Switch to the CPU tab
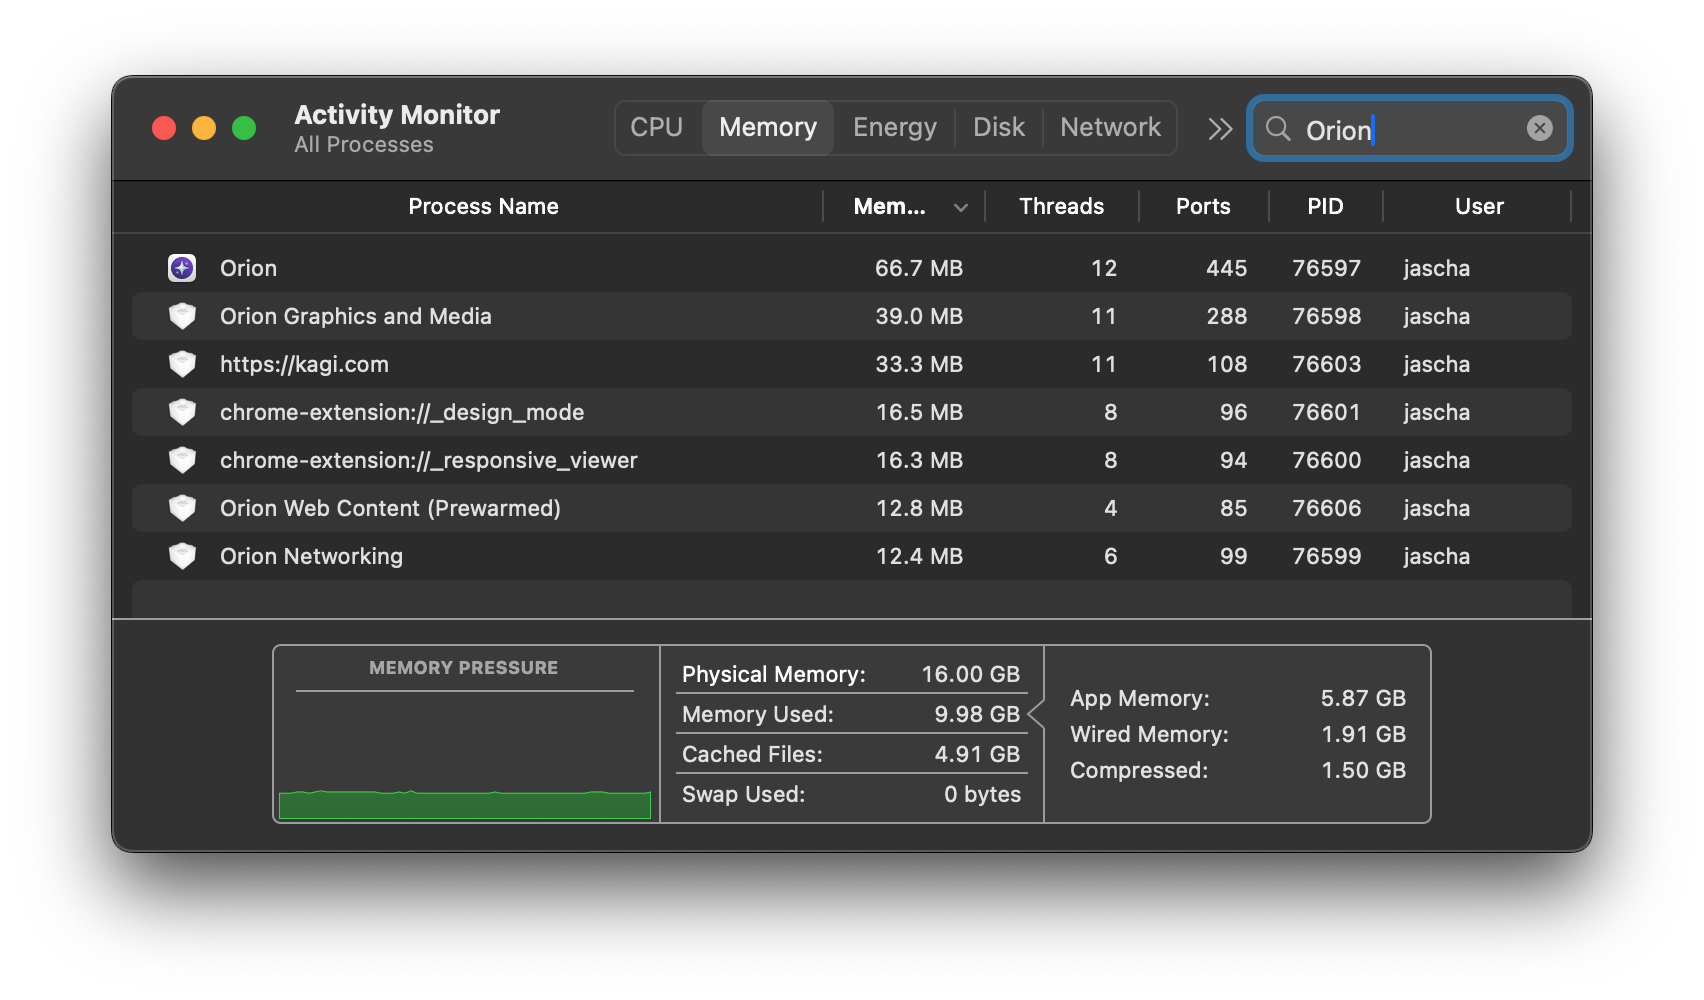This screenshot has width=1704, height=1000. pyautogui.click(x=657, y=127)
